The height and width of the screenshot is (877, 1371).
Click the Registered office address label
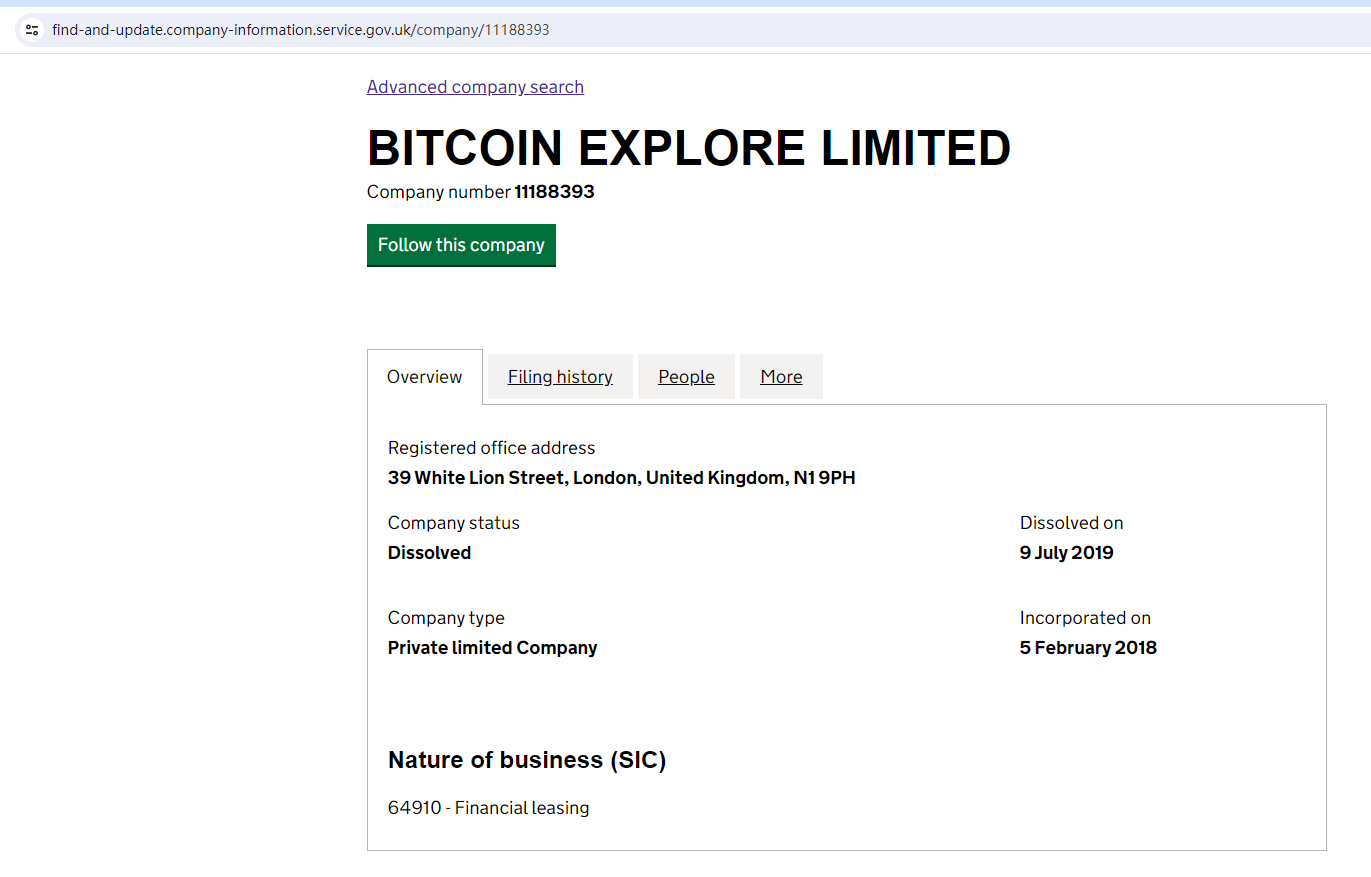click(x=491, y=448)
